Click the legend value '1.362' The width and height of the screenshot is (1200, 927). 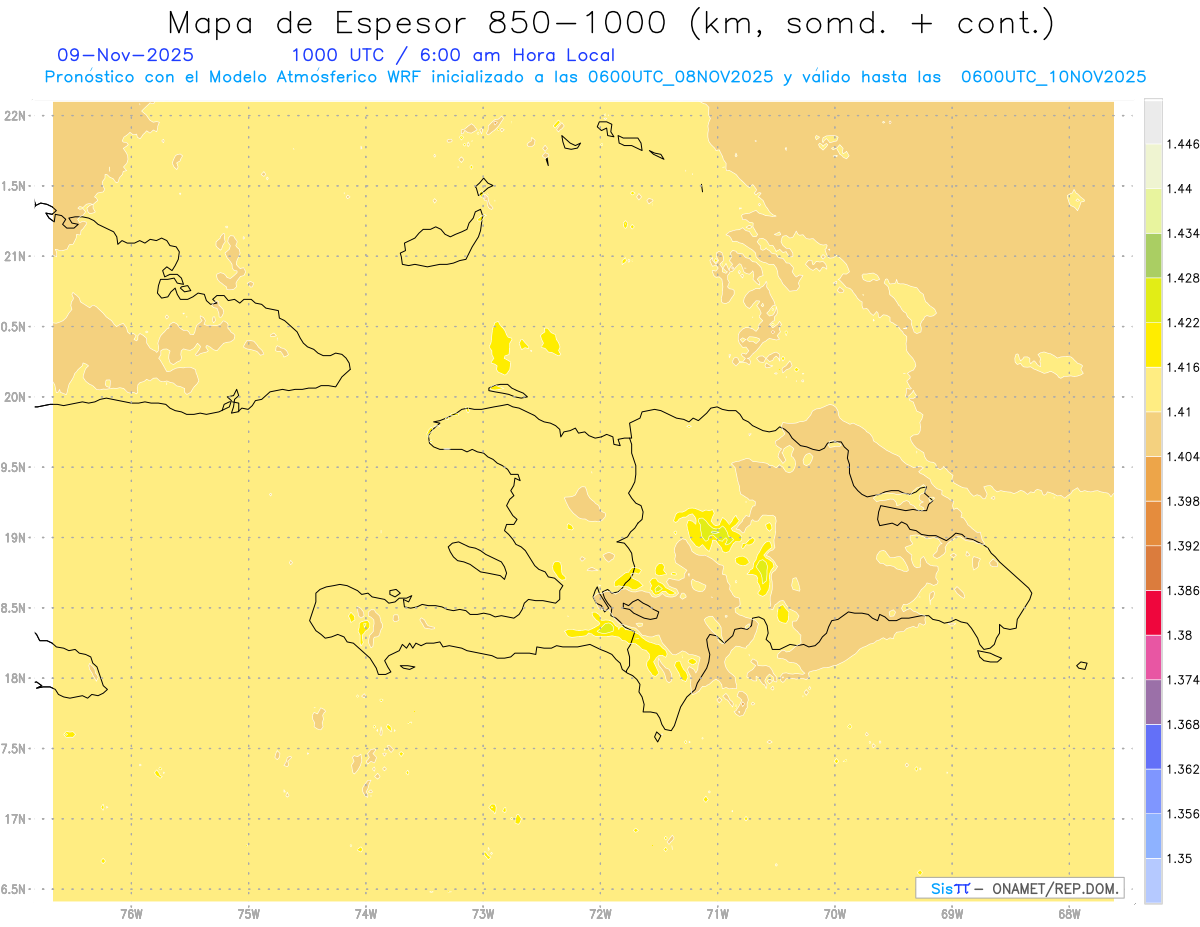point(1183,769)
